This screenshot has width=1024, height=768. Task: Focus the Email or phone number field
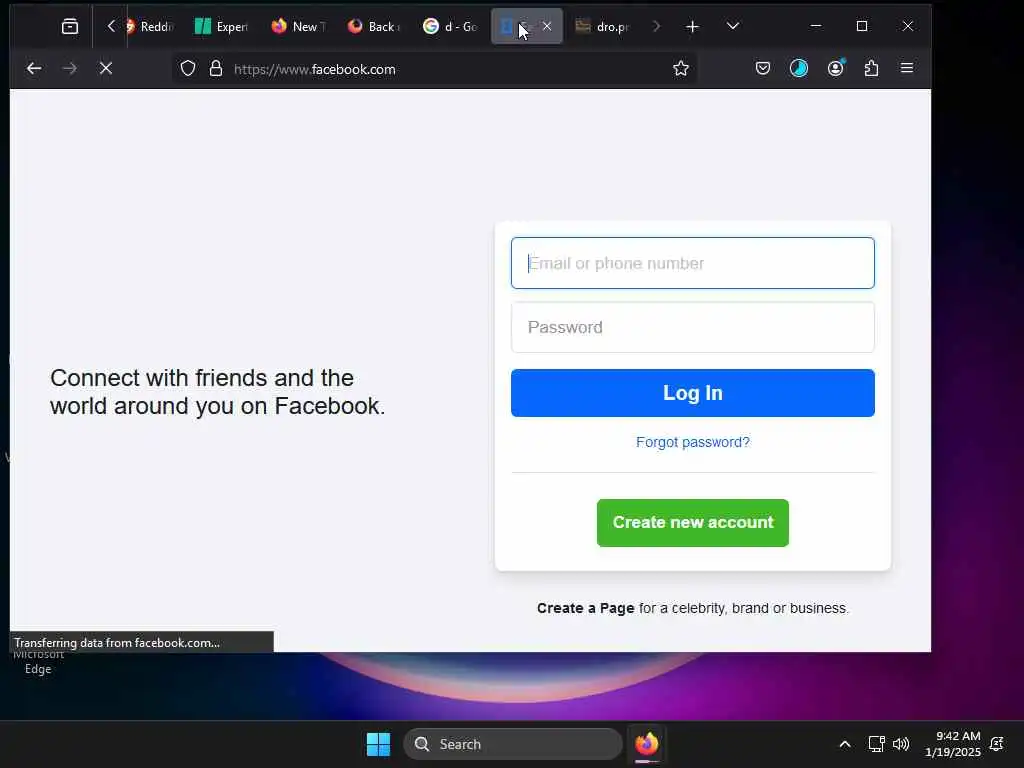692,263
